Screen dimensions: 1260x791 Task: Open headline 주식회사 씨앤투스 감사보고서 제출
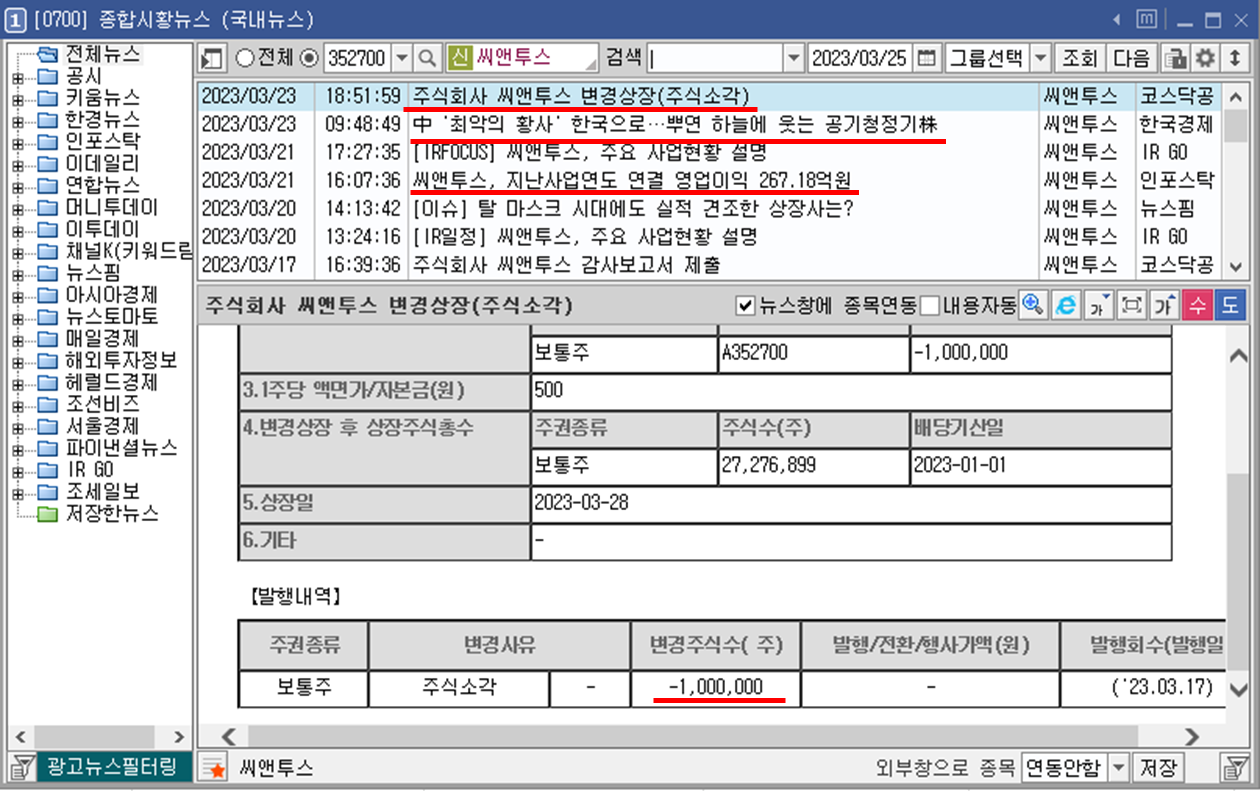coord(566,265)
